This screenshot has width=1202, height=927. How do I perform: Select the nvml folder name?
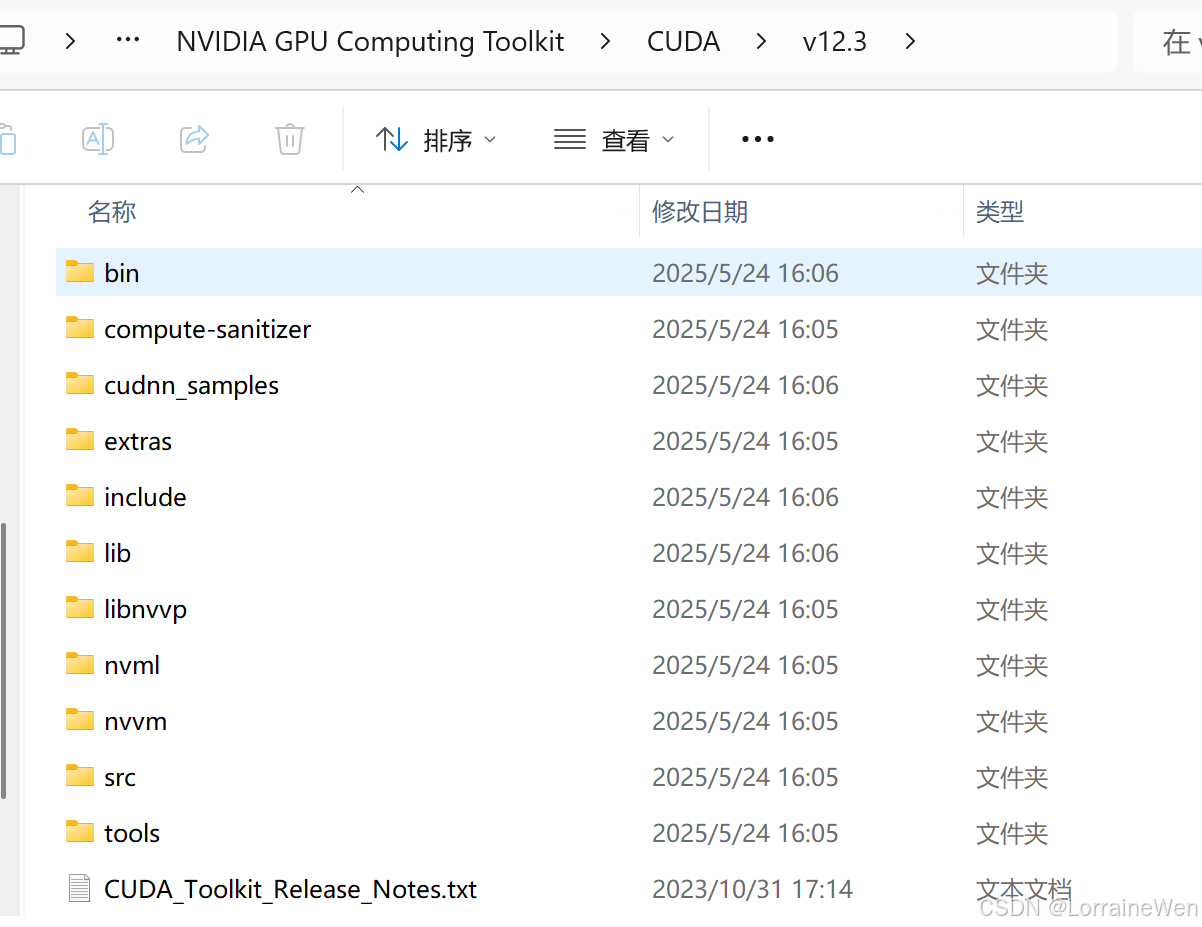point(132,665)
